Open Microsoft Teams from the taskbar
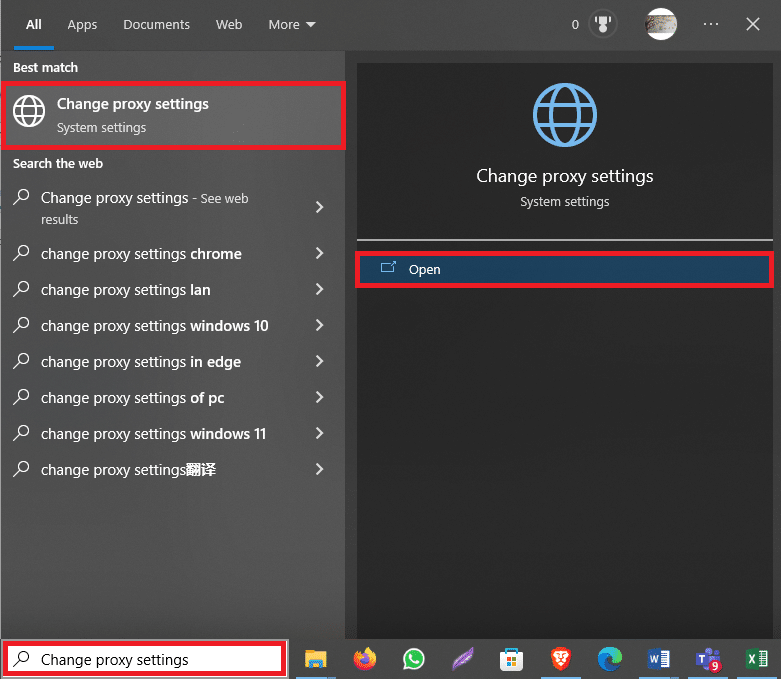This screenshot has height=679, width=781. point(708,660)
